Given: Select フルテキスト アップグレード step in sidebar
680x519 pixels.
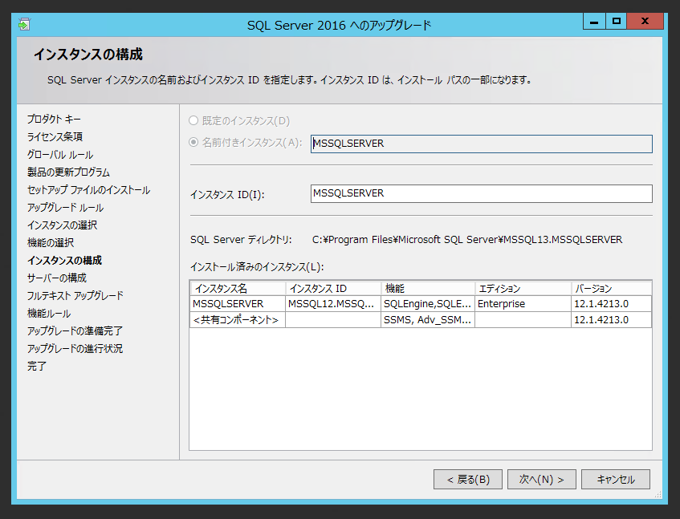Looking at the screenshot, I should 75,296.
